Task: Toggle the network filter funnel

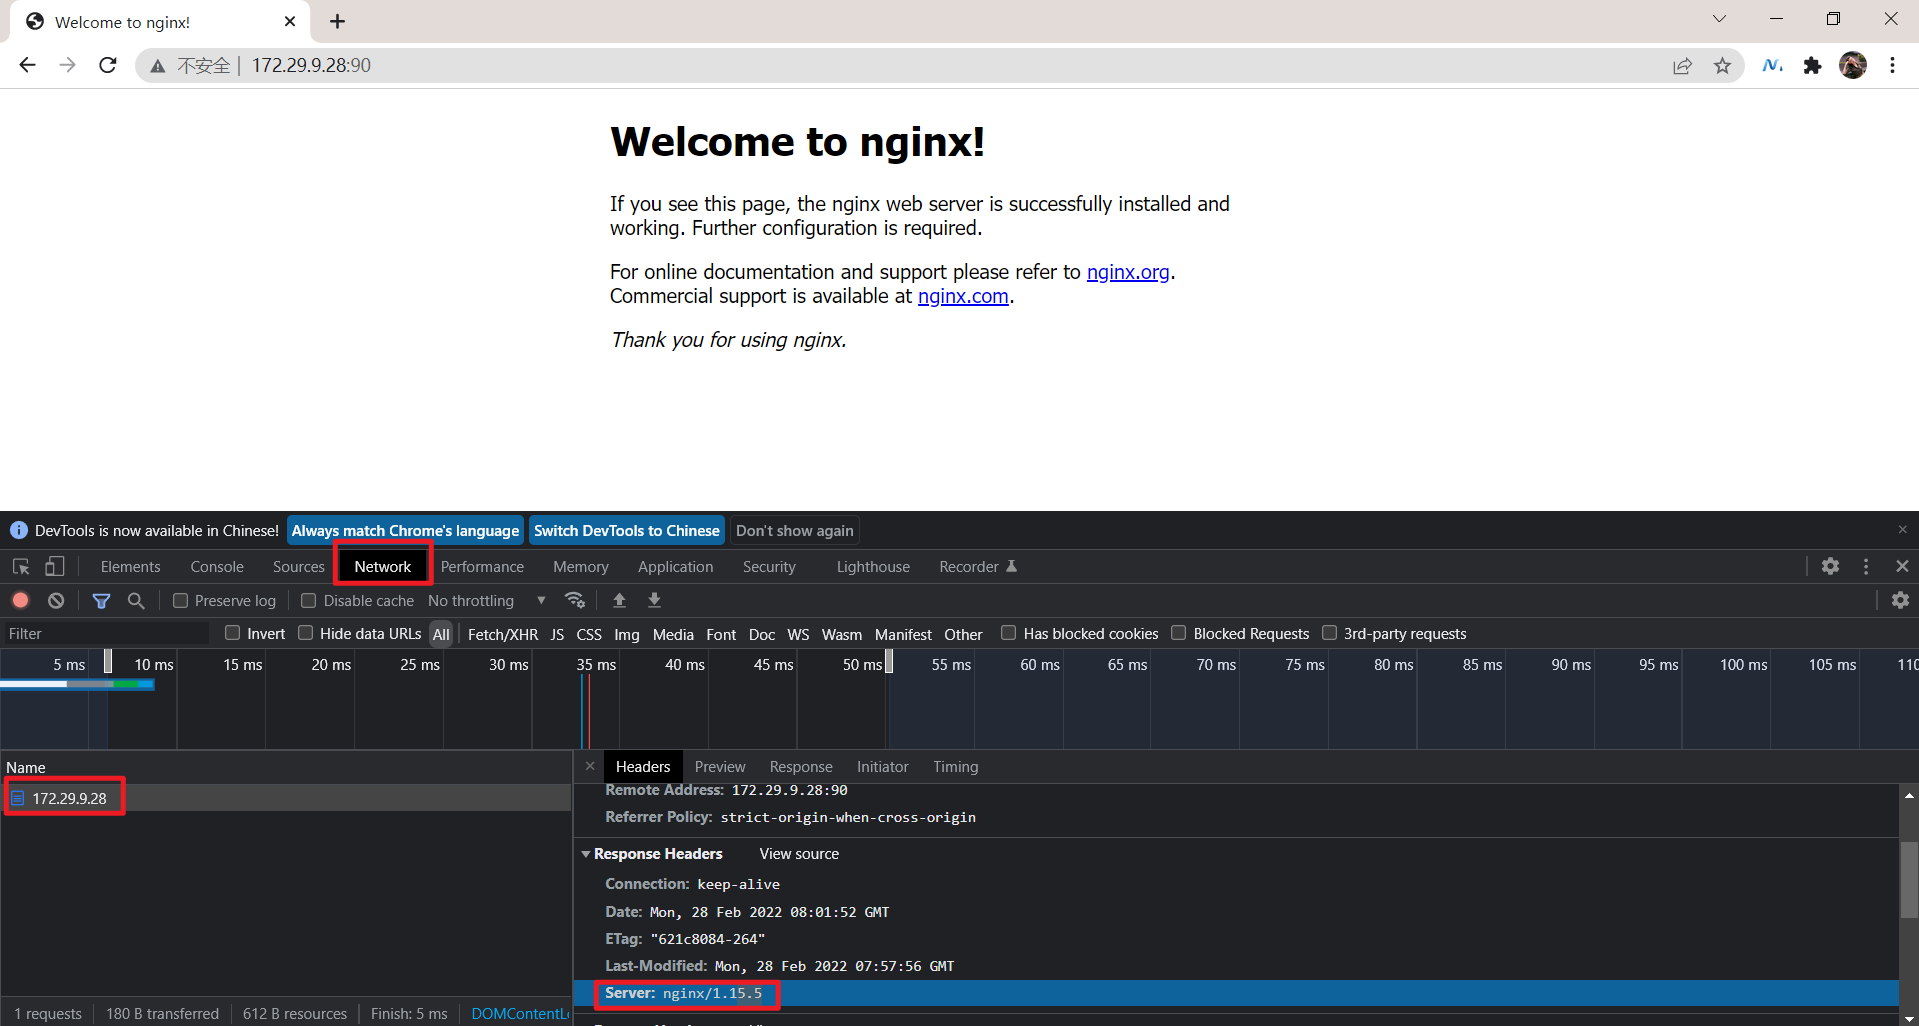Action: click(101, 600)
